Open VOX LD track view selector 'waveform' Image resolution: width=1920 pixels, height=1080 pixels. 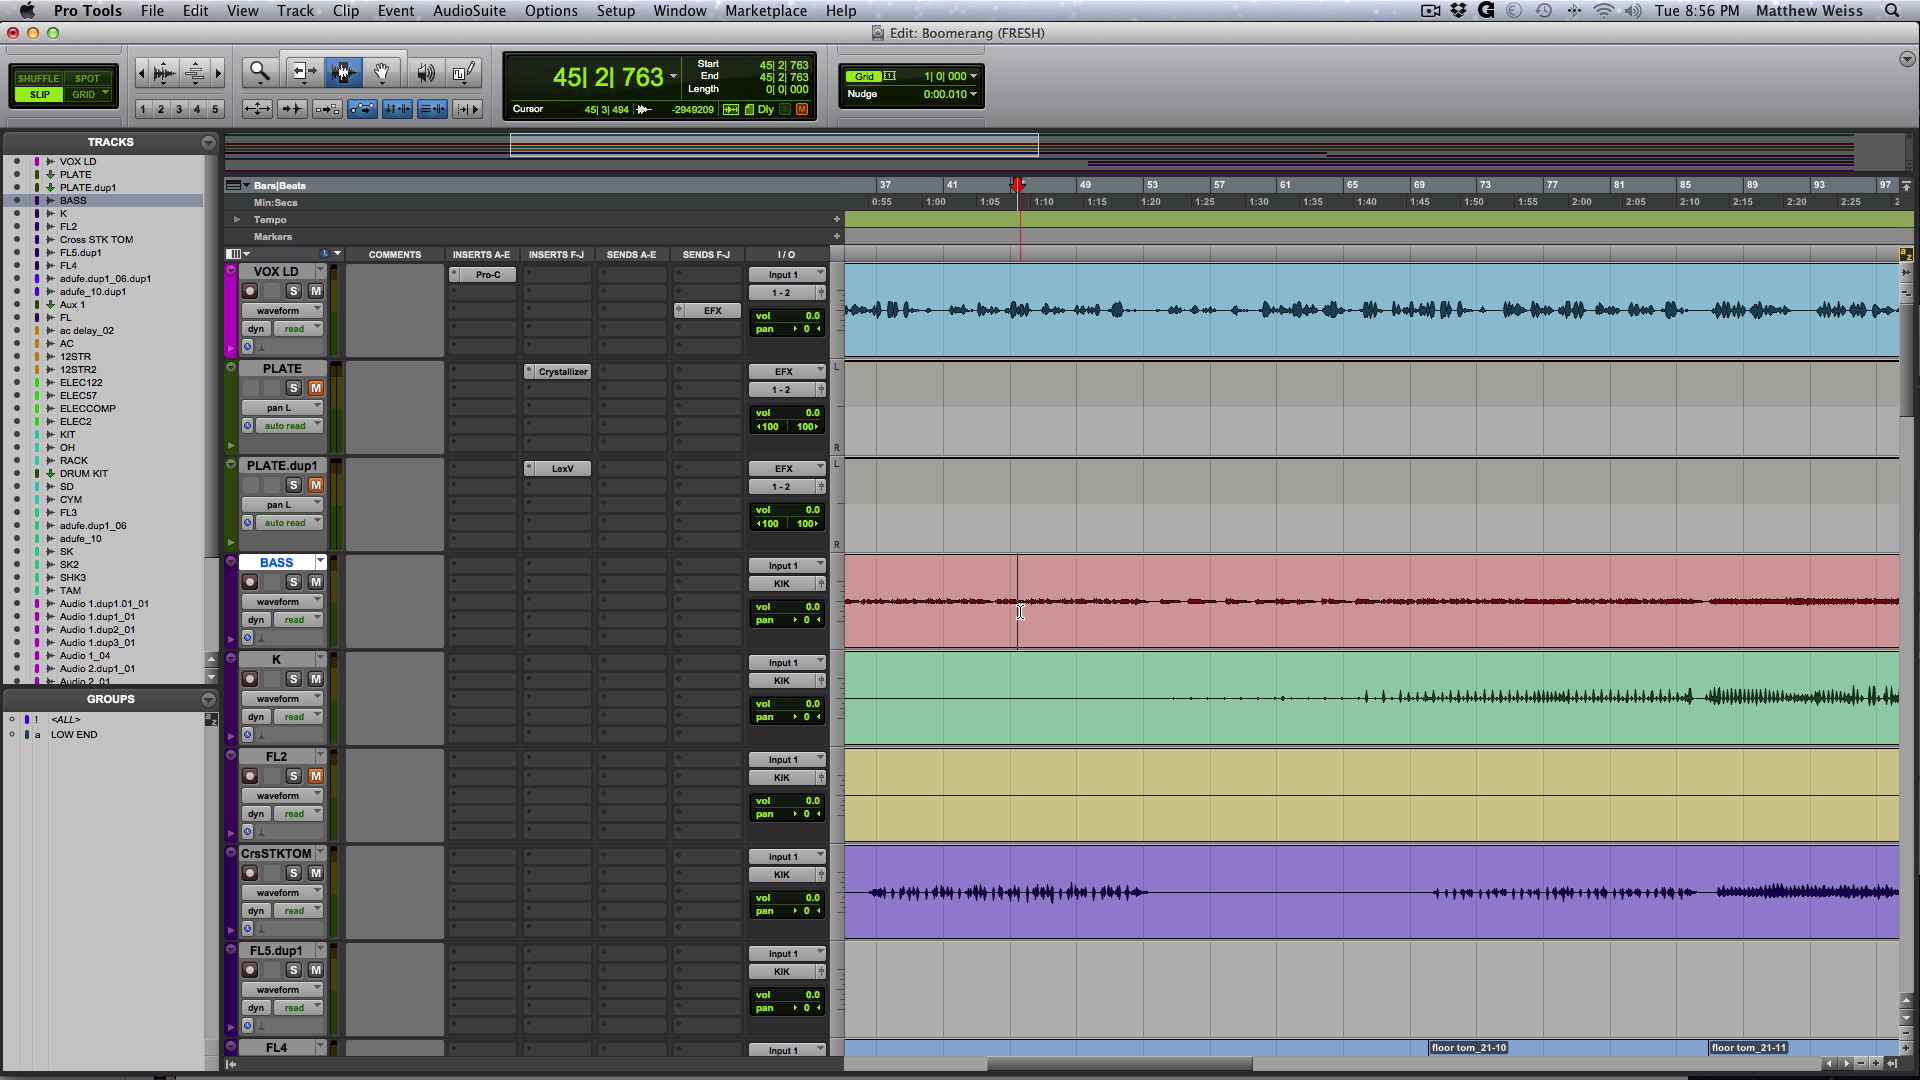(282, 311)
